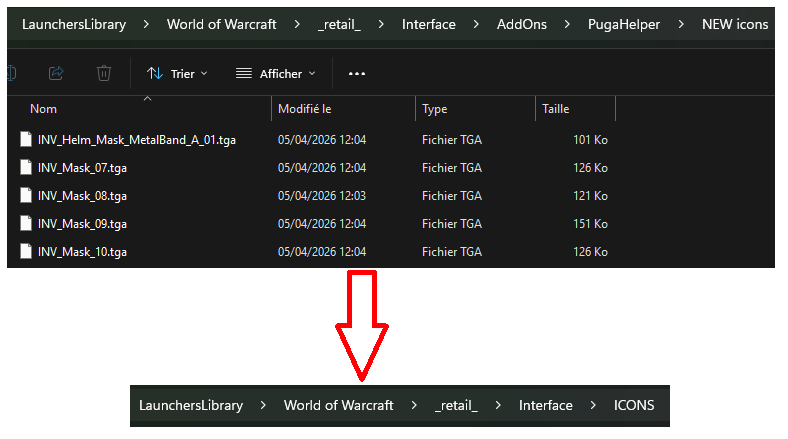Open the Afficher view dropdown
Image resolution: width=788 pixels, height=439 pixels.
276,74
